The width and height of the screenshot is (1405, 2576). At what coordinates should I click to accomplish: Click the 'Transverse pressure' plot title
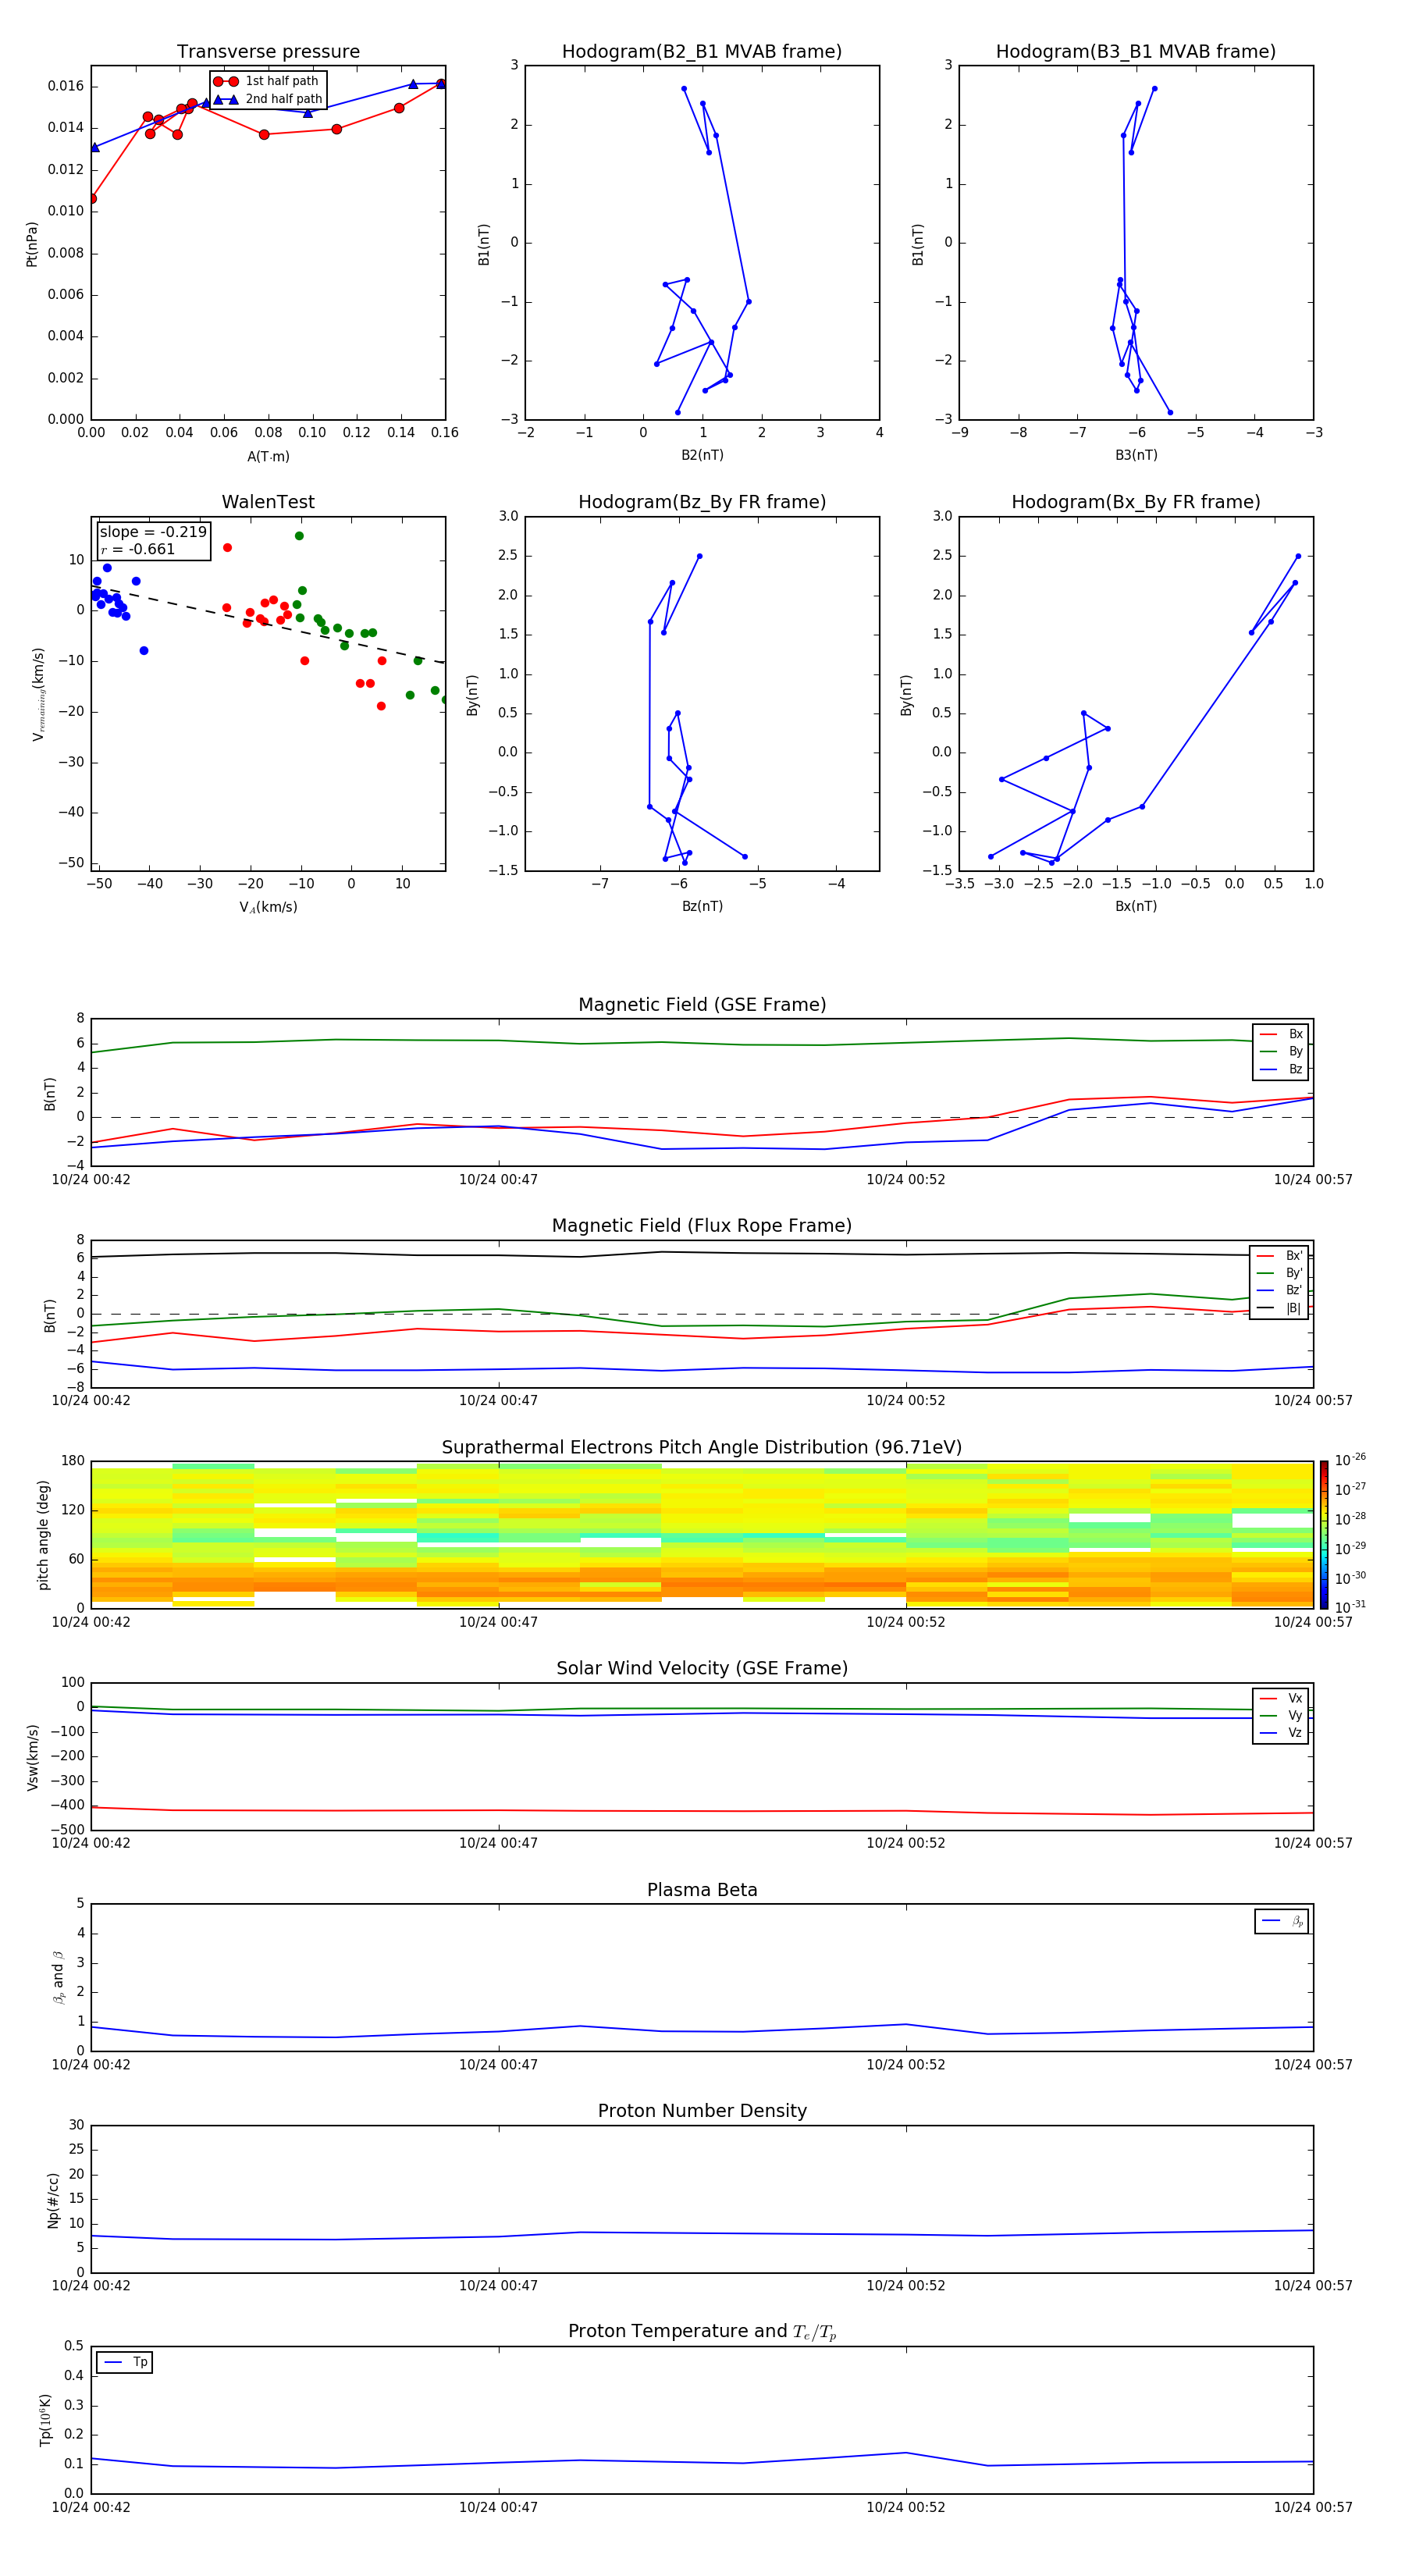coord(268,52)
